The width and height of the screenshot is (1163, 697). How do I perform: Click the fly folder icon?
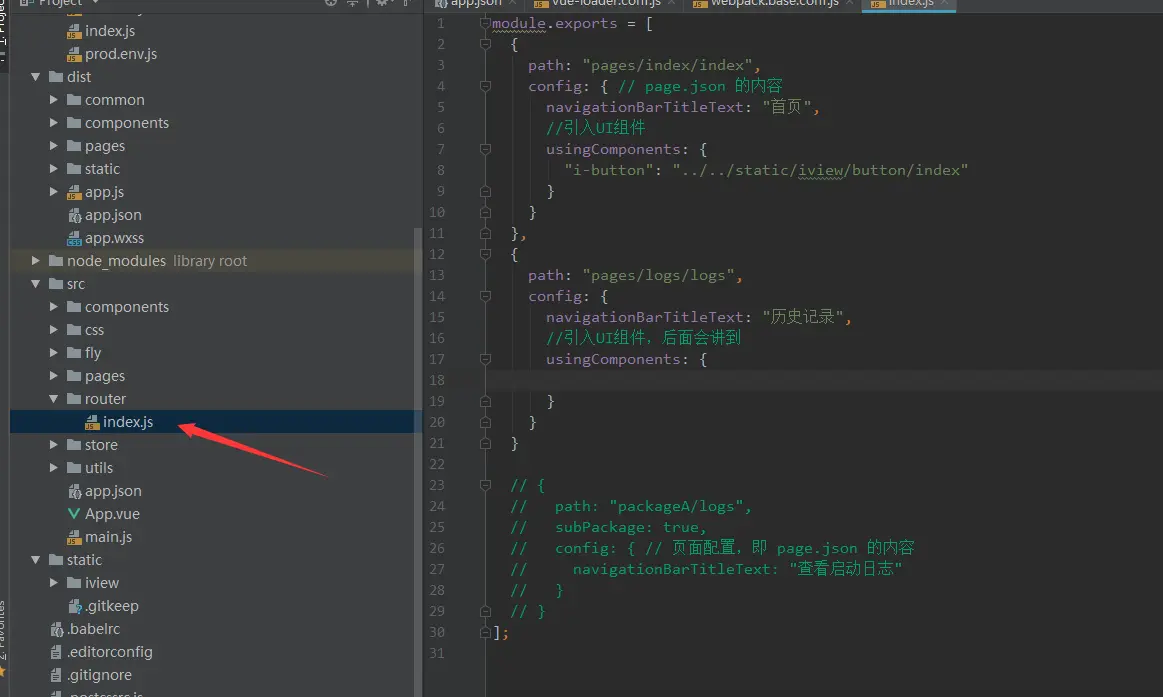[73, 353]
